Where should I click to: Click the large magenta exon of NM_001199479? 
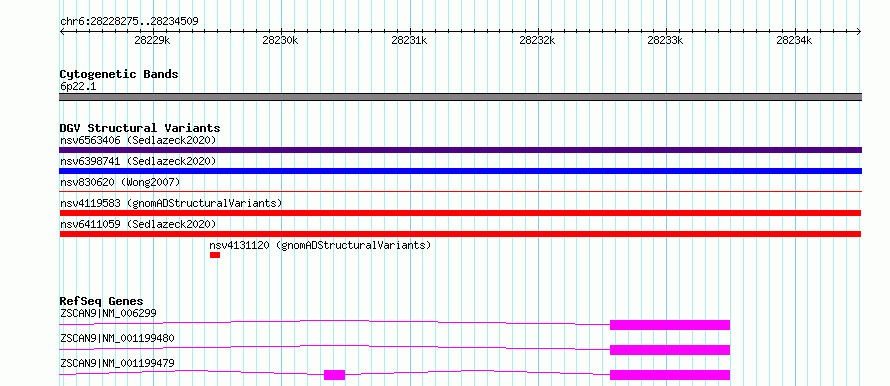670,375
